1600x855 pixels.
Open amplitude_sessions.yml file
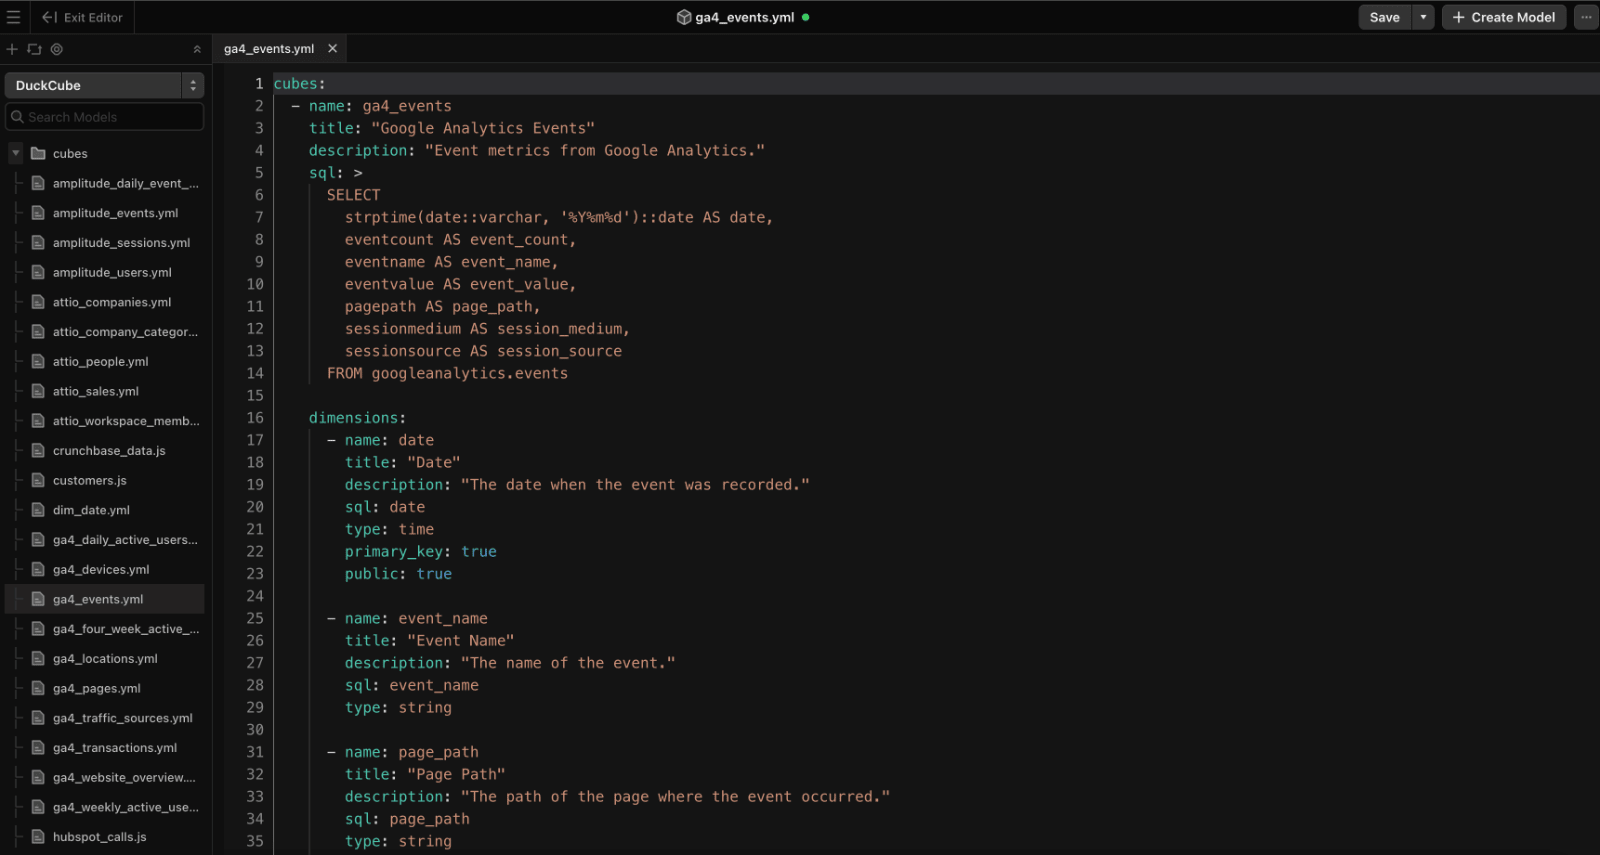(121, 243)
